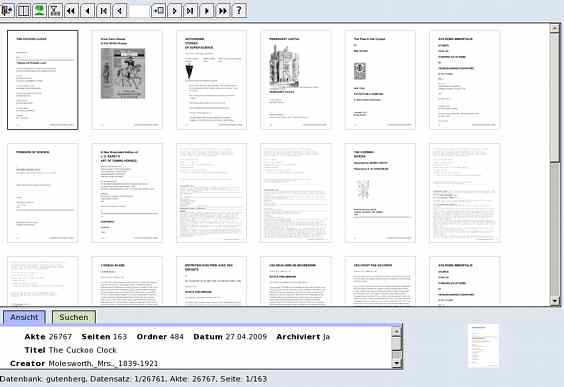Image resolution: width=564 pixels, height=387 pixels.
Task: Select the thumbnail with cowboy cover image
Action: [127, 80]
